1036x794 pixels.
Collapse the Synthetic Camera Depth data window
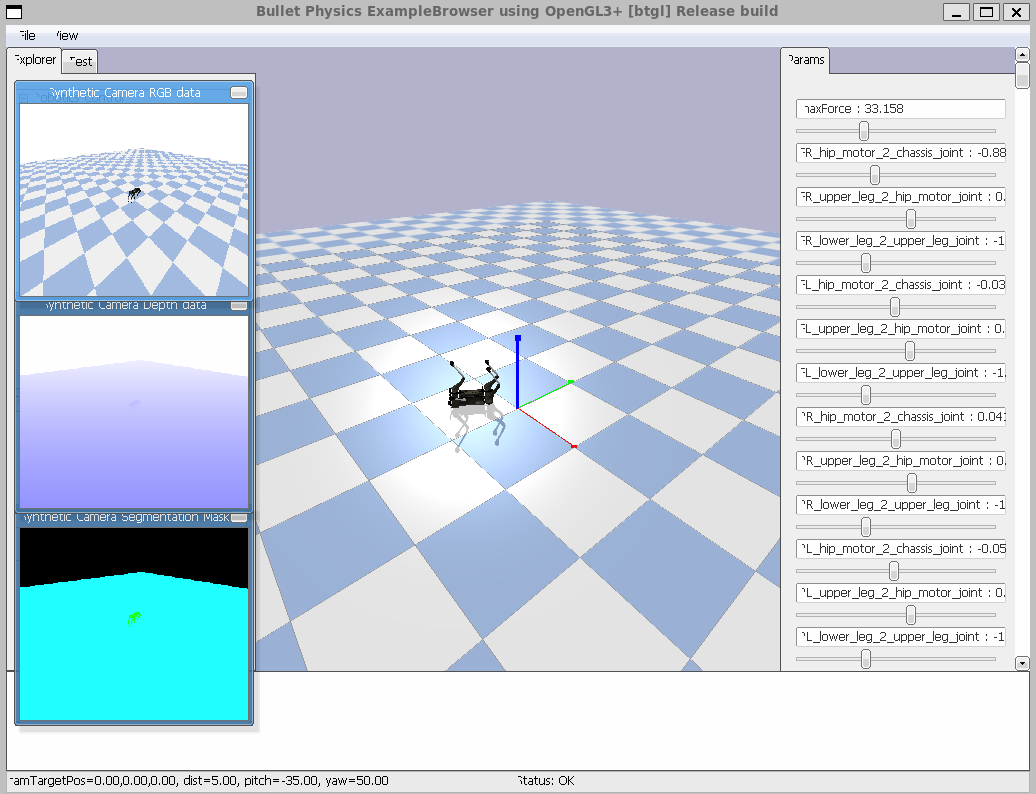point(239,305)
